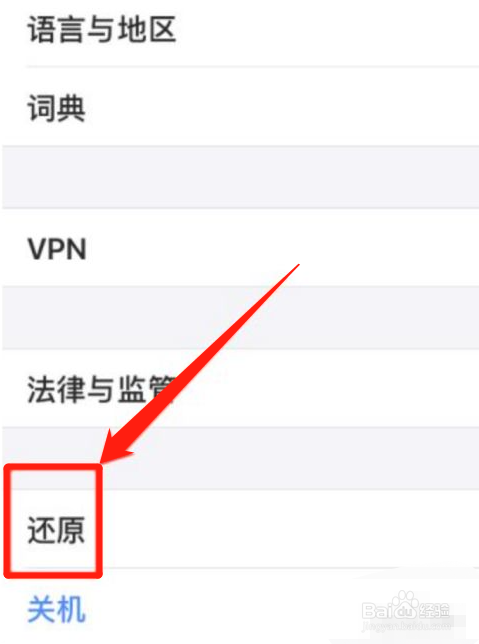479x644 pixels.
Task: Tap empty area right of 还原 row
Action: pos(290,529)
